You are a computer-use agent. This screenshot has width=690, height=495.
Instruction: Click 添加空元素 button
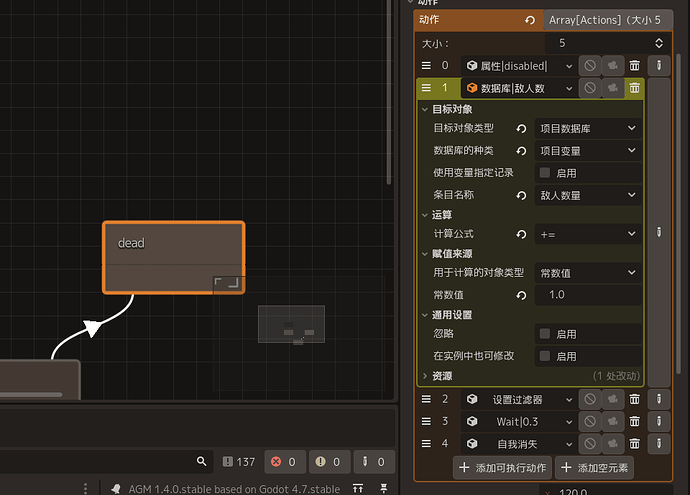[594, 467]
